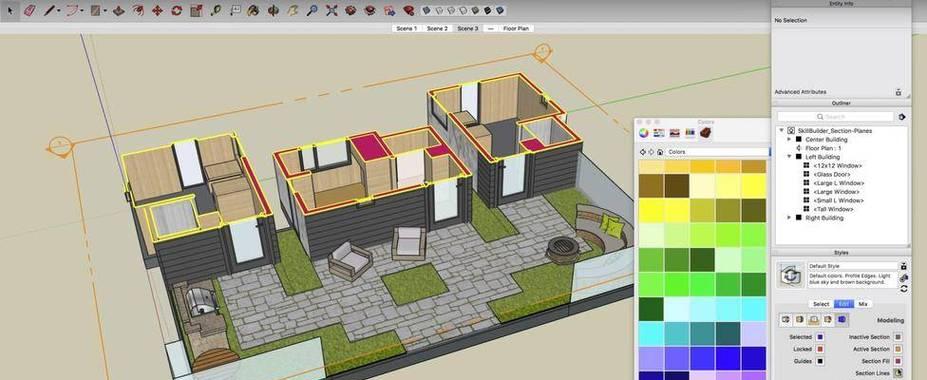Screen dimensions: 927x380
Task: Select the Offset tool
Action: coord(138,11)
